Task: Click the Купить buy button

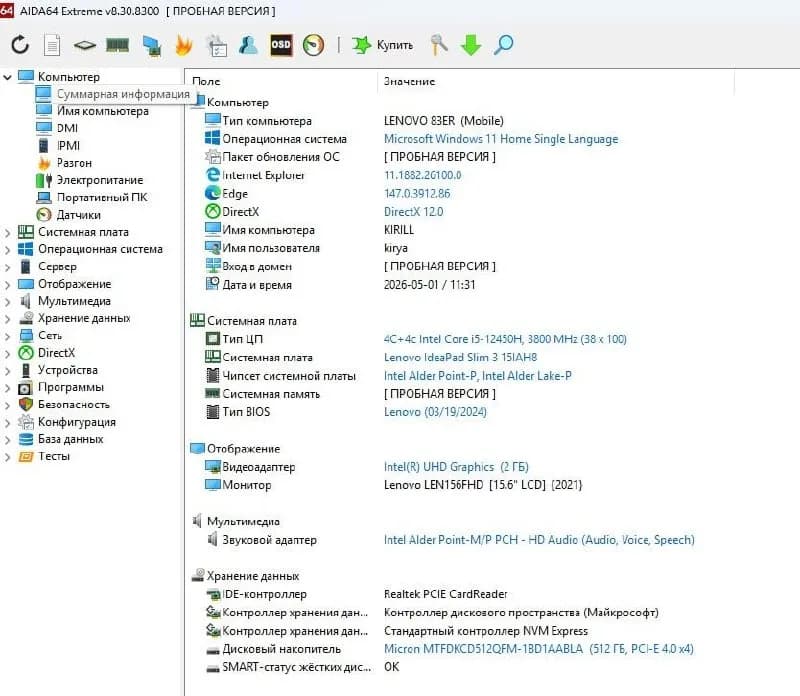Action: point(383,45)
